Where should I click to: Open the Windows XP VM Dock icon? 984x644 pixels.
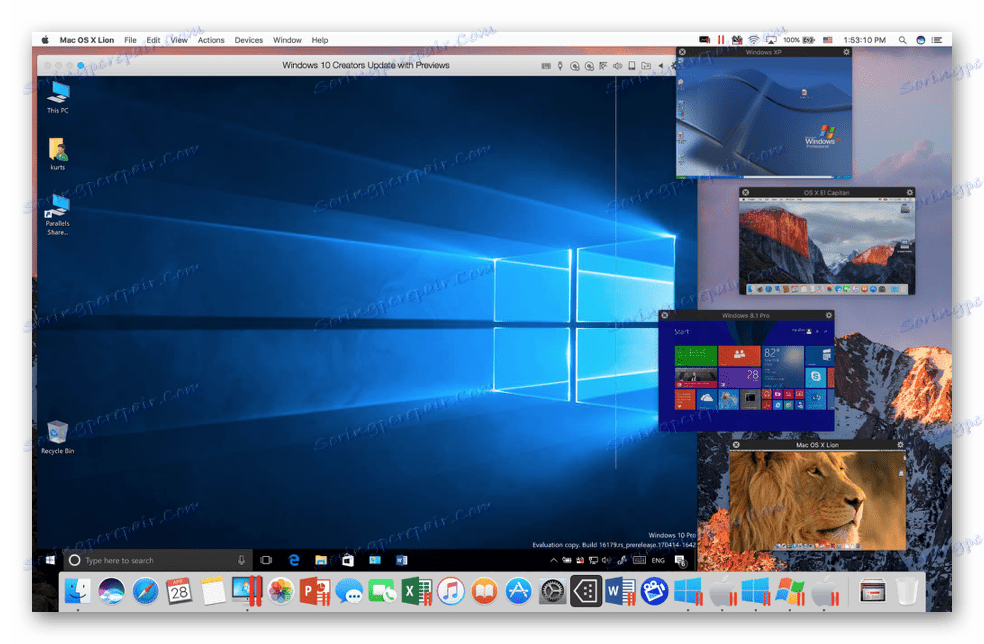pyautogui.click(x=790, y=591)
